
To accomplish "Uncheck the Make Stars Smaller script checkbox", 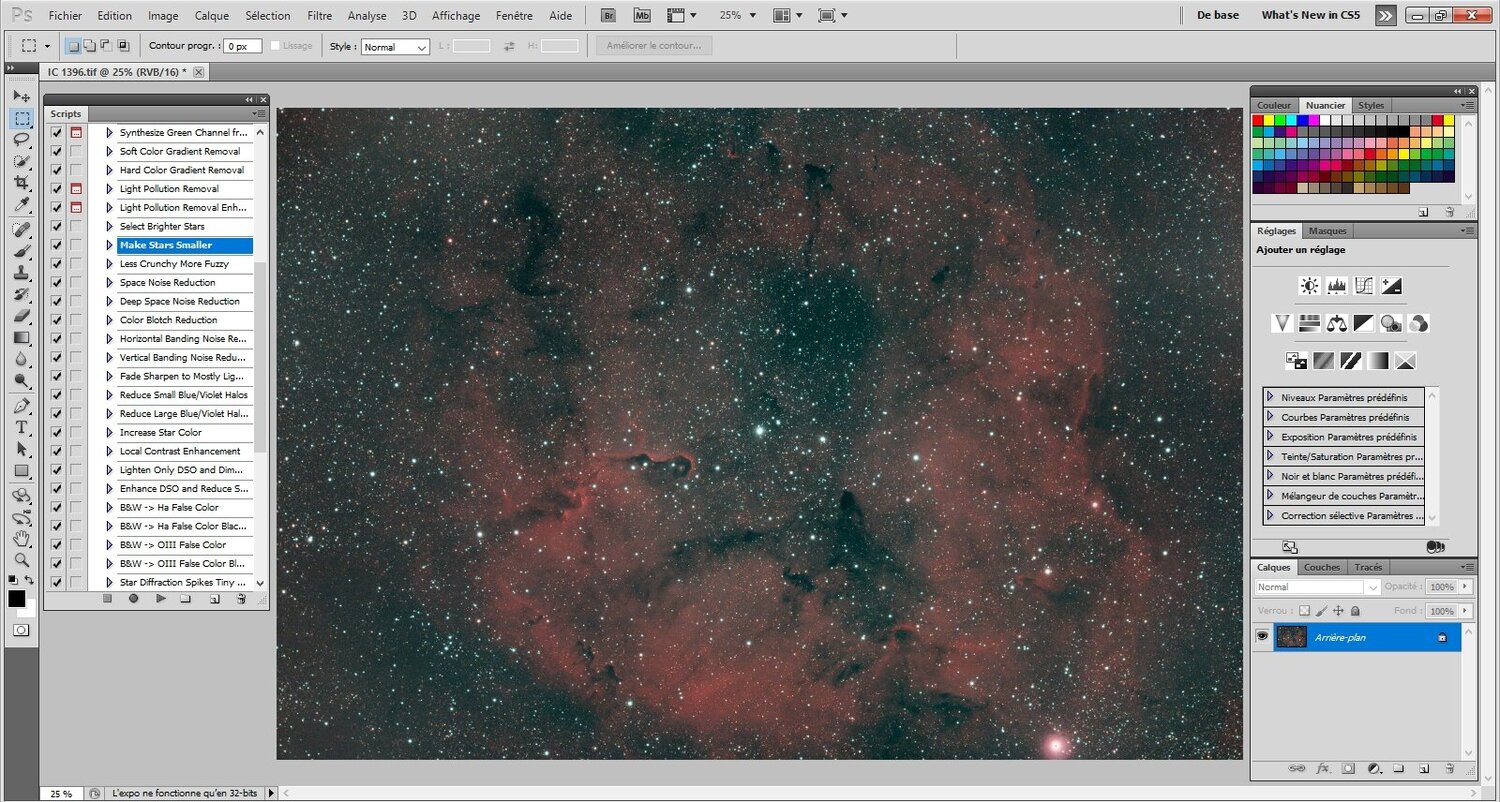I will (57, 245).
